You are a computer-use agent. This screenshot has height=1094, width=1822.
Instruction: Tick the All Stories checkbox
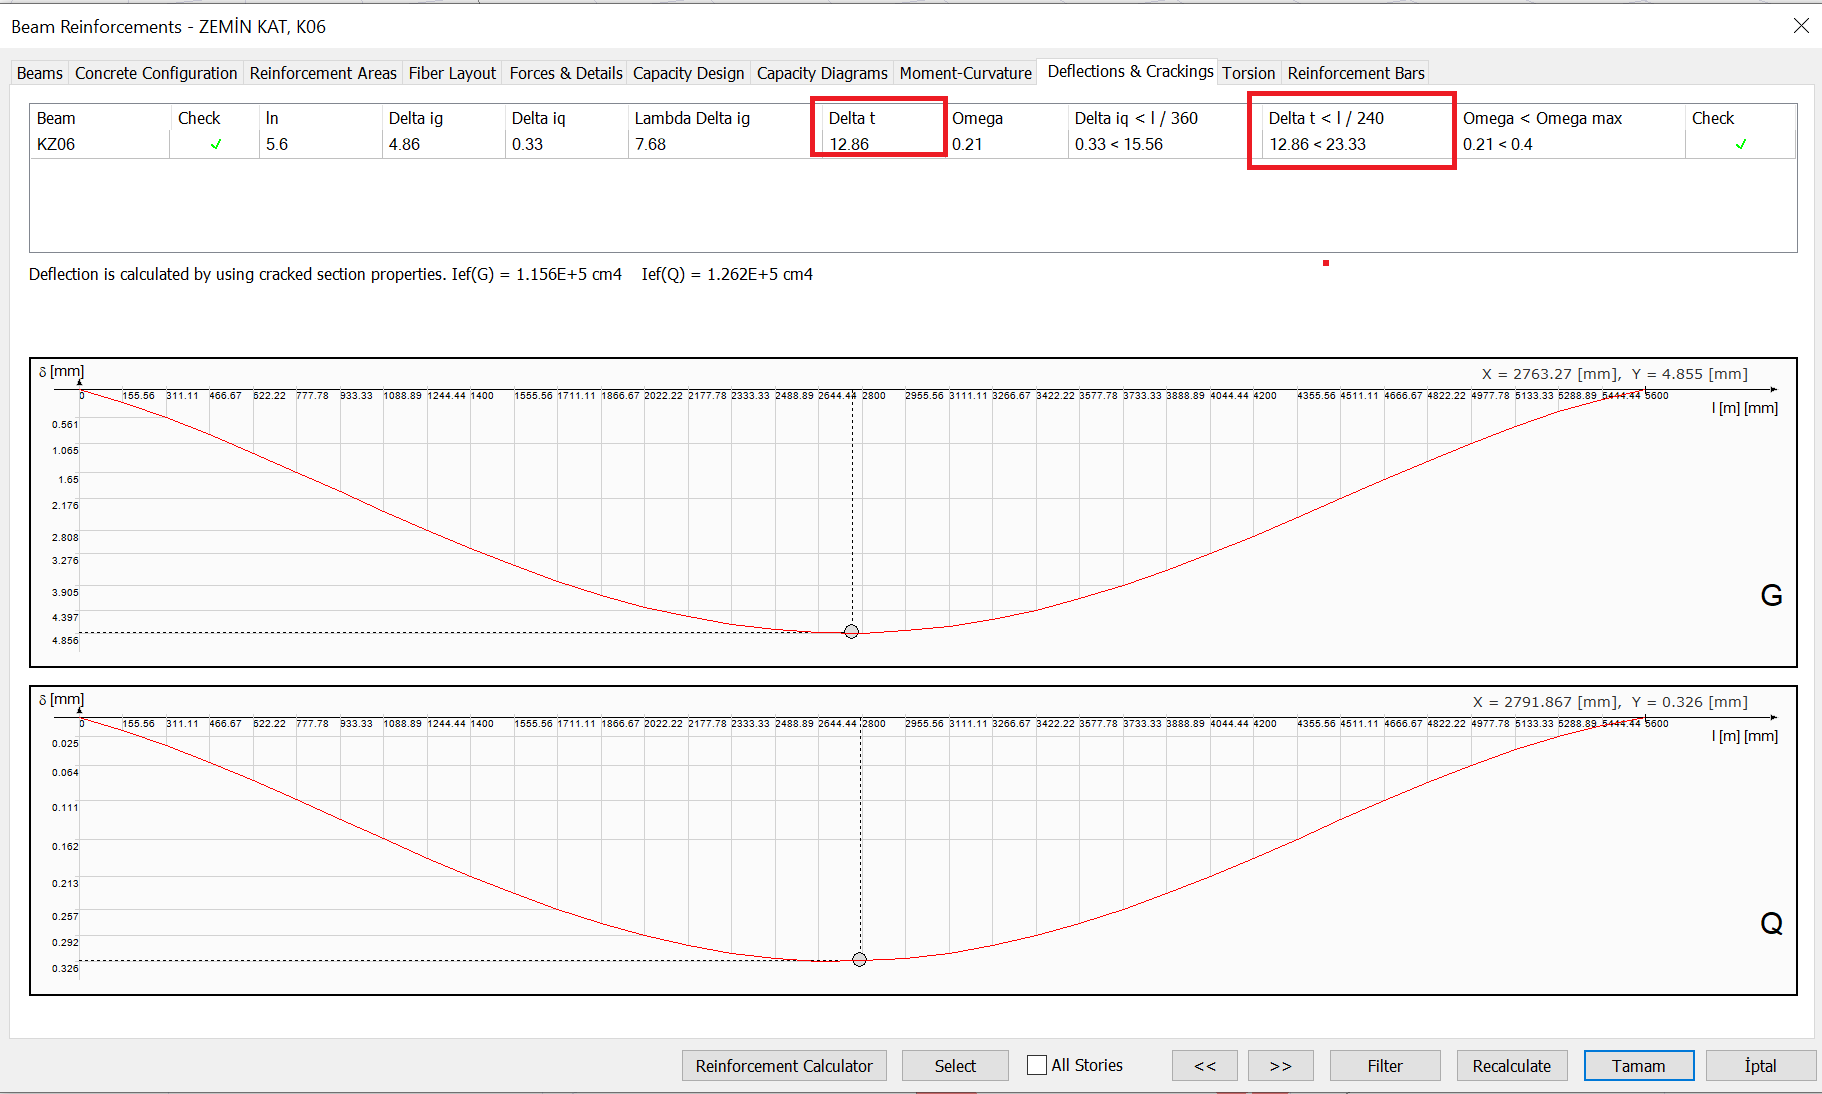[1037, 1065]
